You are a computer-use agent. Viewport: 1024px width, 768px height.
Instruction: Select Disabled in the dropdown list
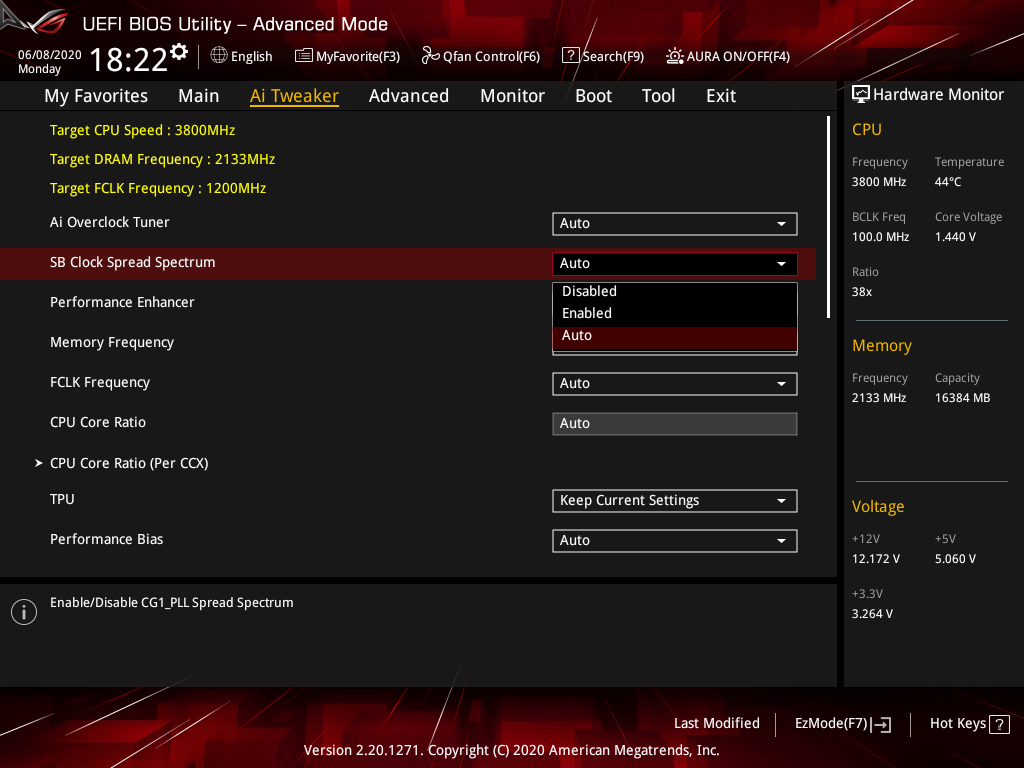675,291
